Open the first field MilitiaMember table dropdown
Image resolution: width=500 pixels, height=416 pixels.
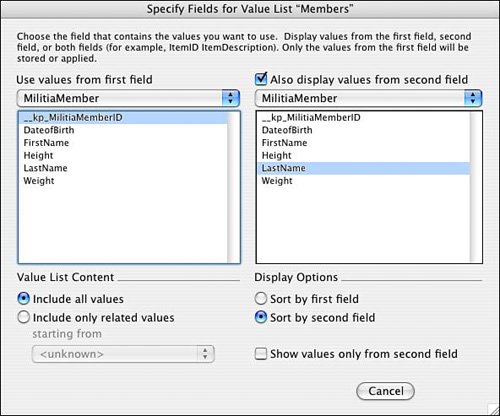pyautogui.click(x=128, y=98)
